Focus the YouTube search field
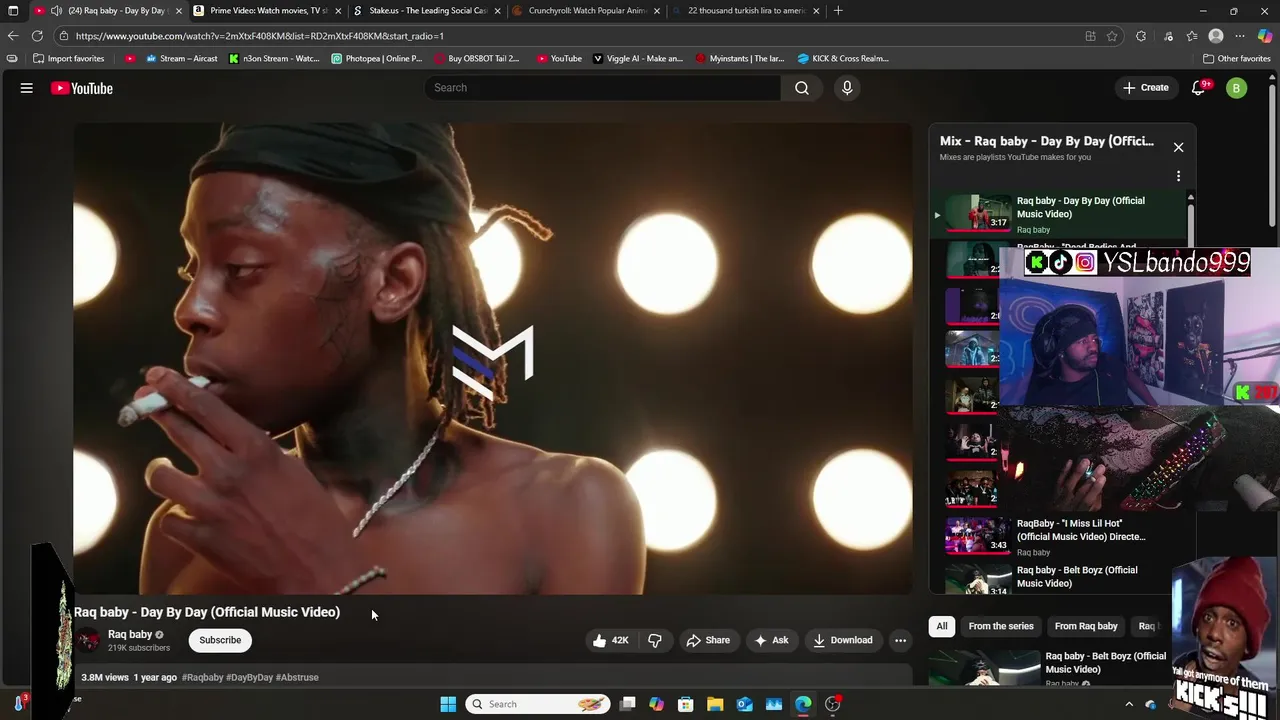Screen dimensions: 1280x720 [603, 88]
